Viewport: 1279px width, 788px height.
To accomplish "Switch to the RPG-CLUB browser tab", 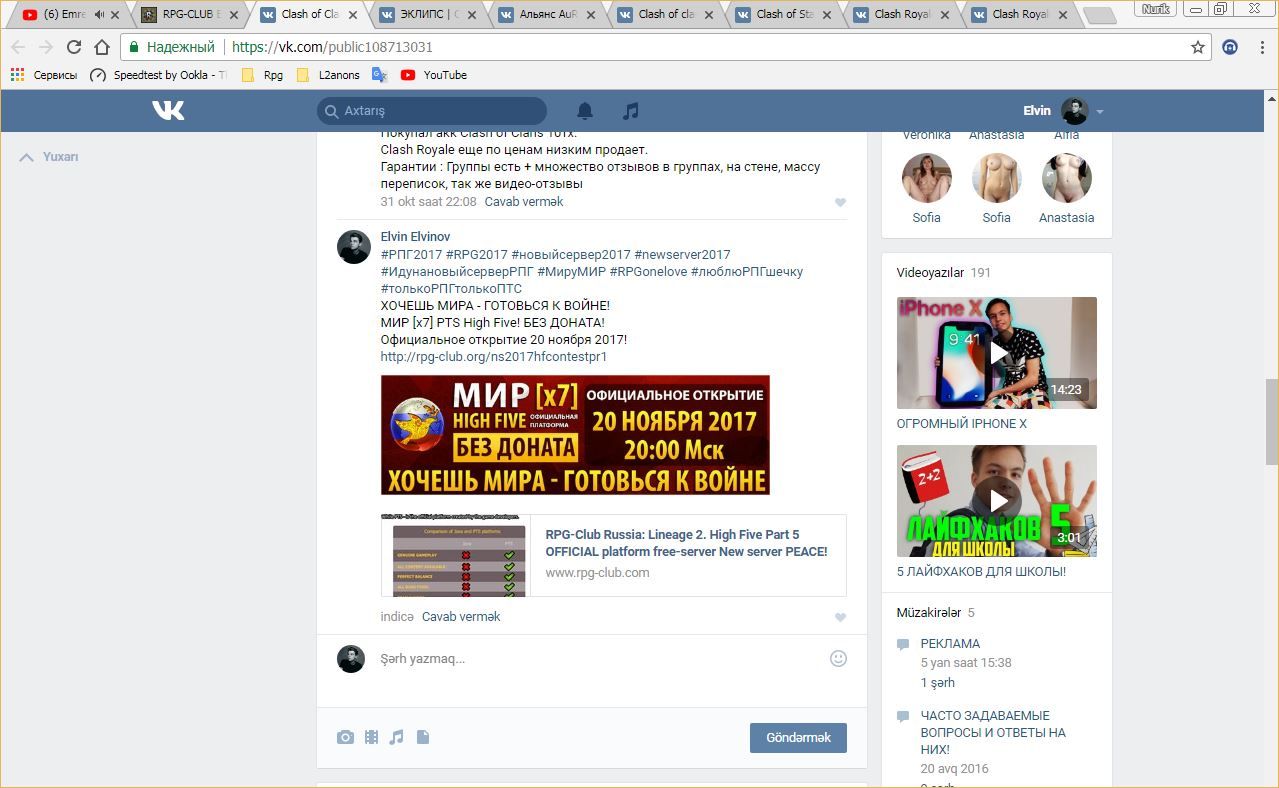I will 190,15.
